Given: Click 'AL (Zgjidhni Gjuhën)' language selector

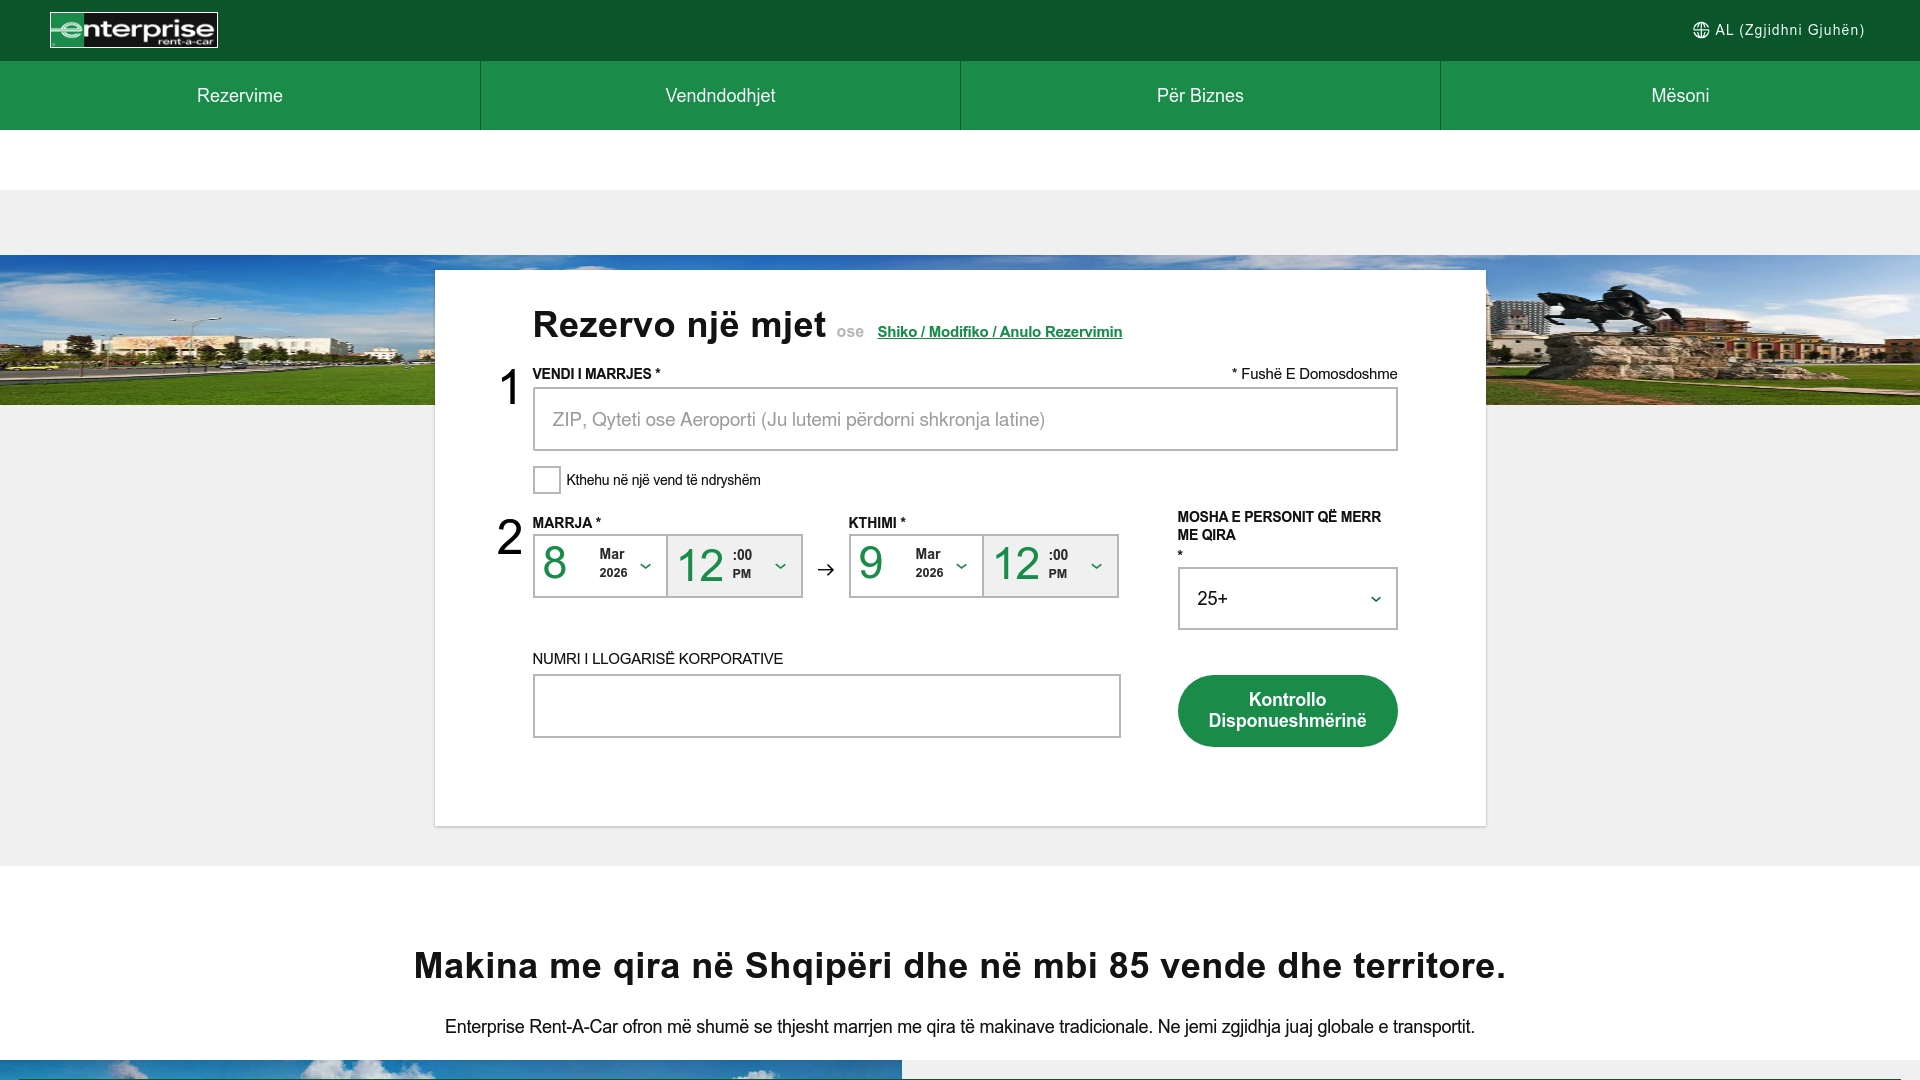Looking at the screenshot, I should (x=1789, y=30).
